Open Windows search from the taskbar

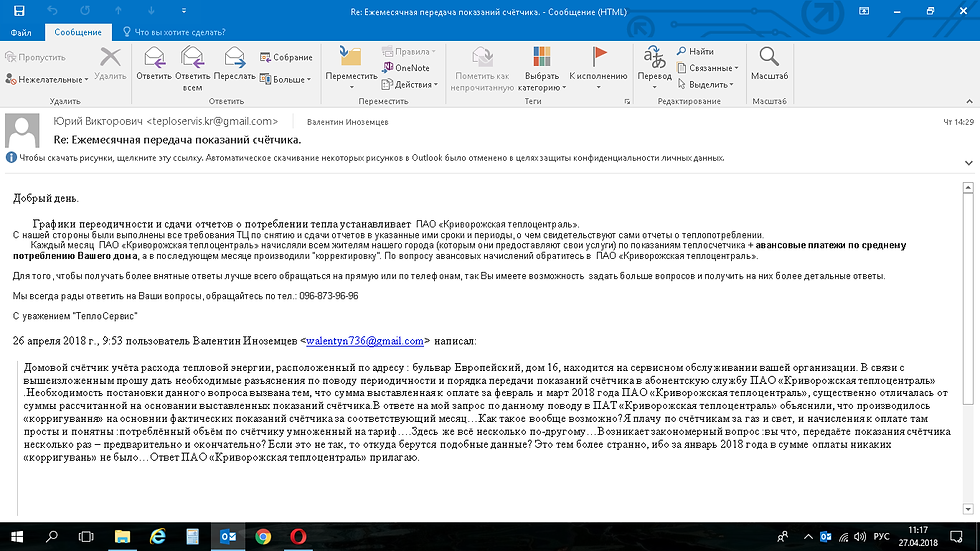click(52, 537)
